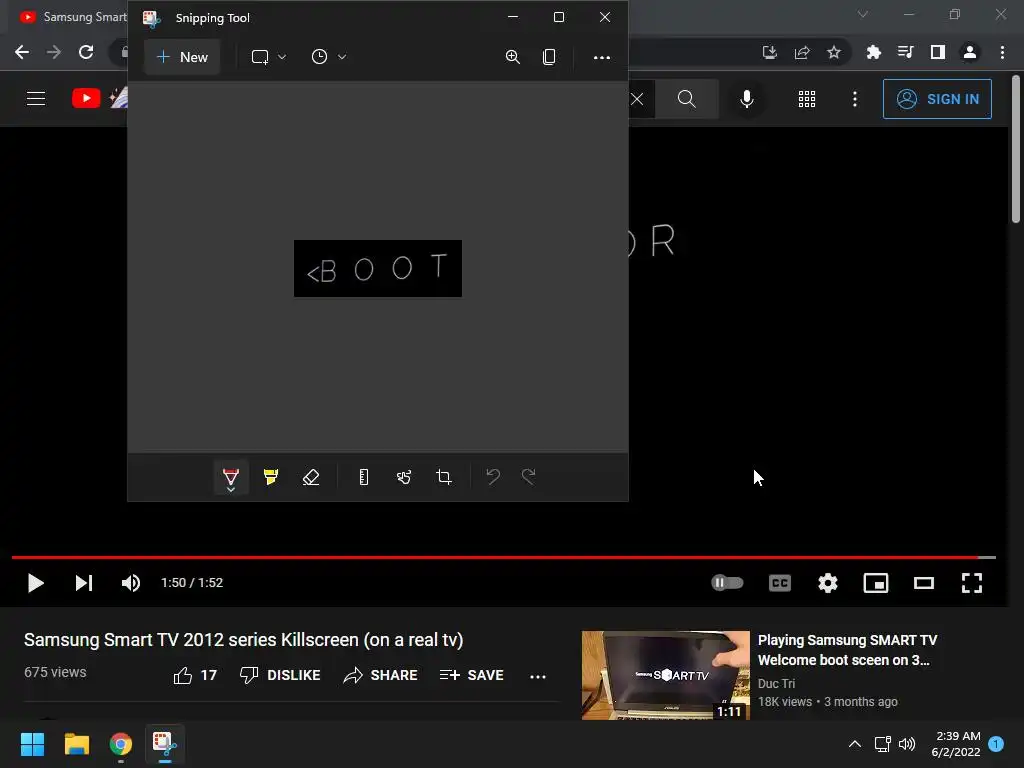This screenshot has height=768, width=1024.
Task: Click the DISLIKE button
Action: pos(280,675)
